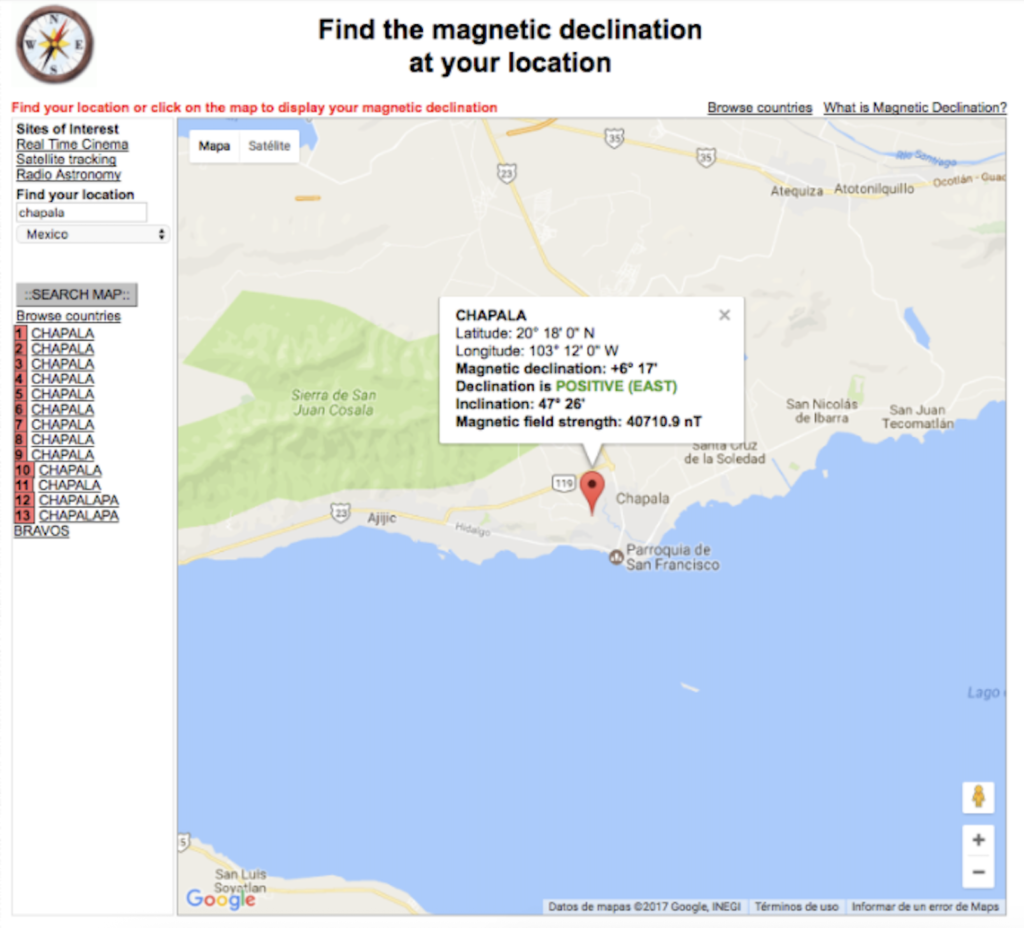Open the Mexico country dropdown
This screenshot has height=928, width=1024.
(x=94, y=234)
